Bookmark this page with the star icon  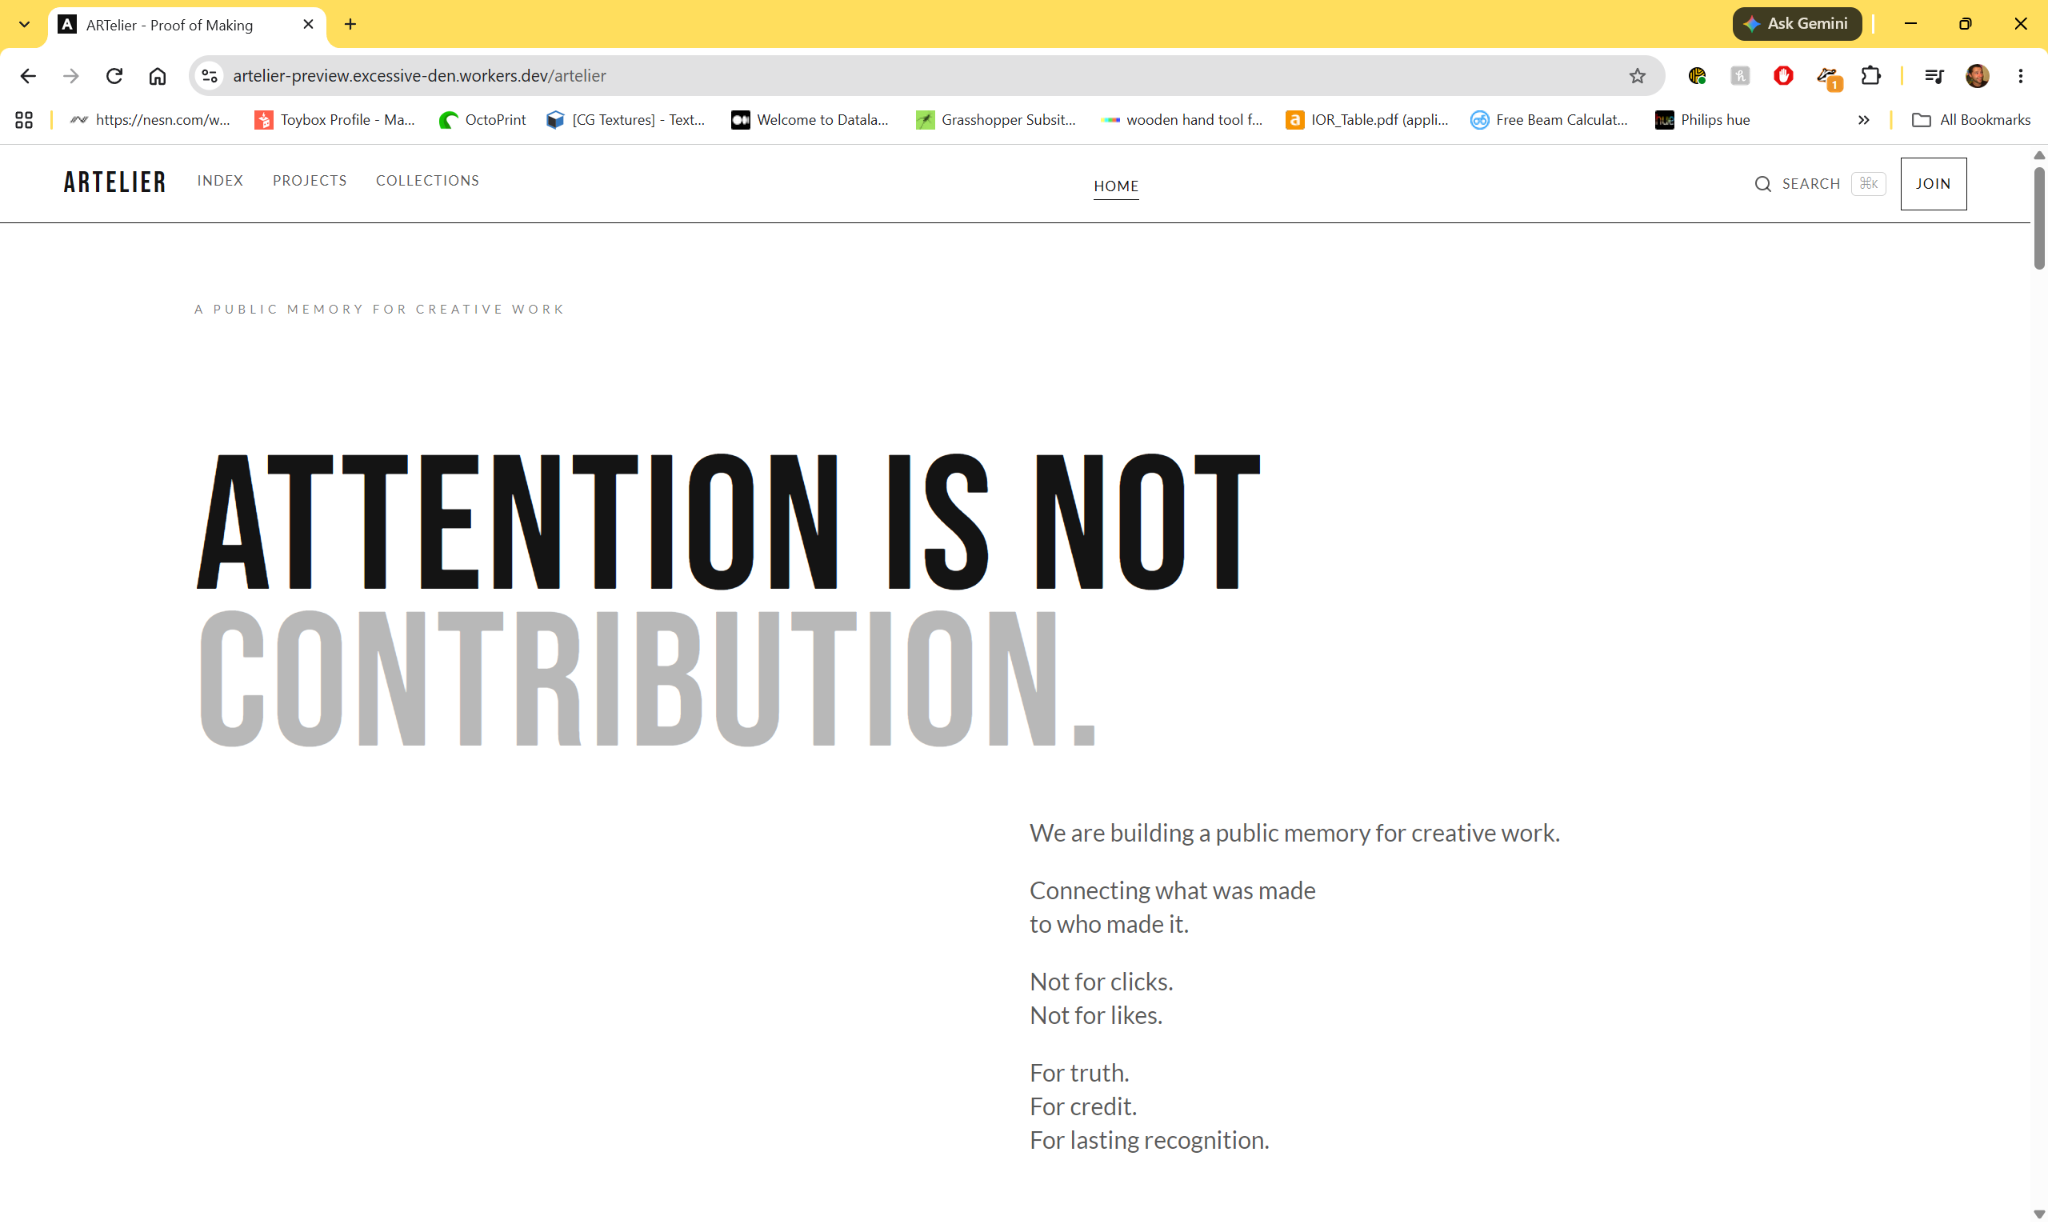(x=1637, y=76)
